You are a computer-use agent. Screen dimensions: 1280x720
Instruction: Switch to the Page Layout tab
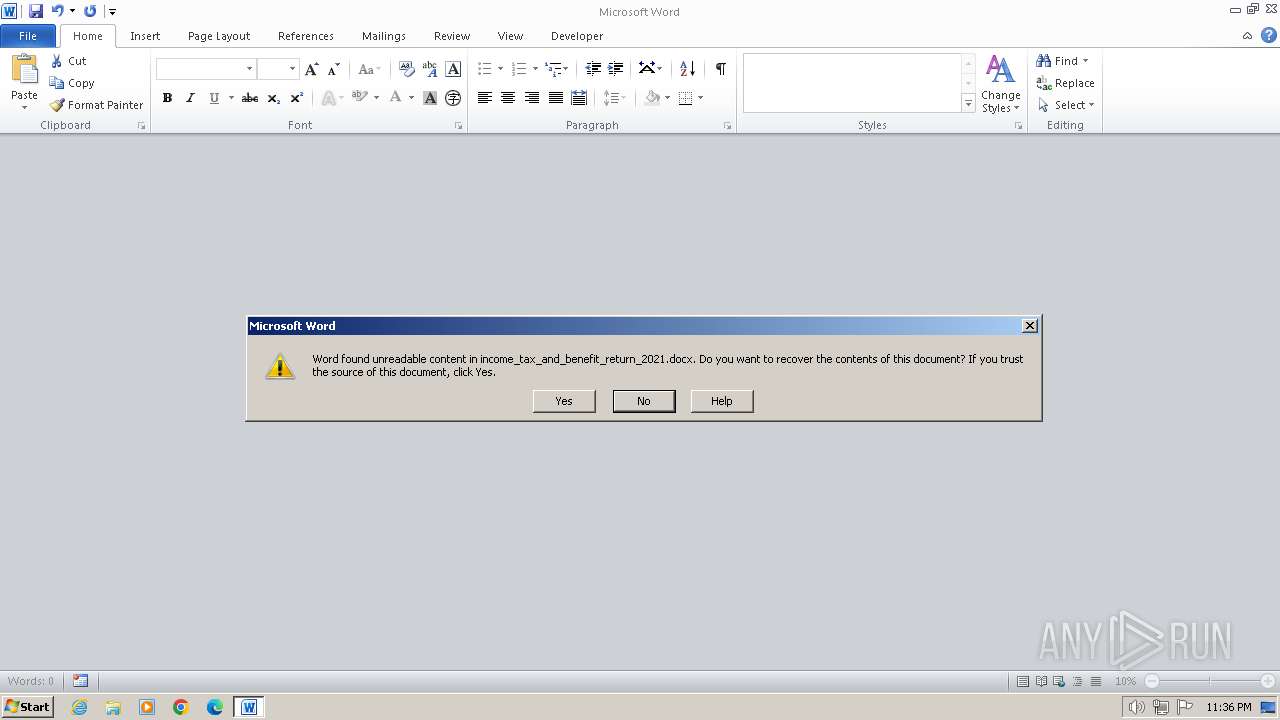click(x=219, y=36)
